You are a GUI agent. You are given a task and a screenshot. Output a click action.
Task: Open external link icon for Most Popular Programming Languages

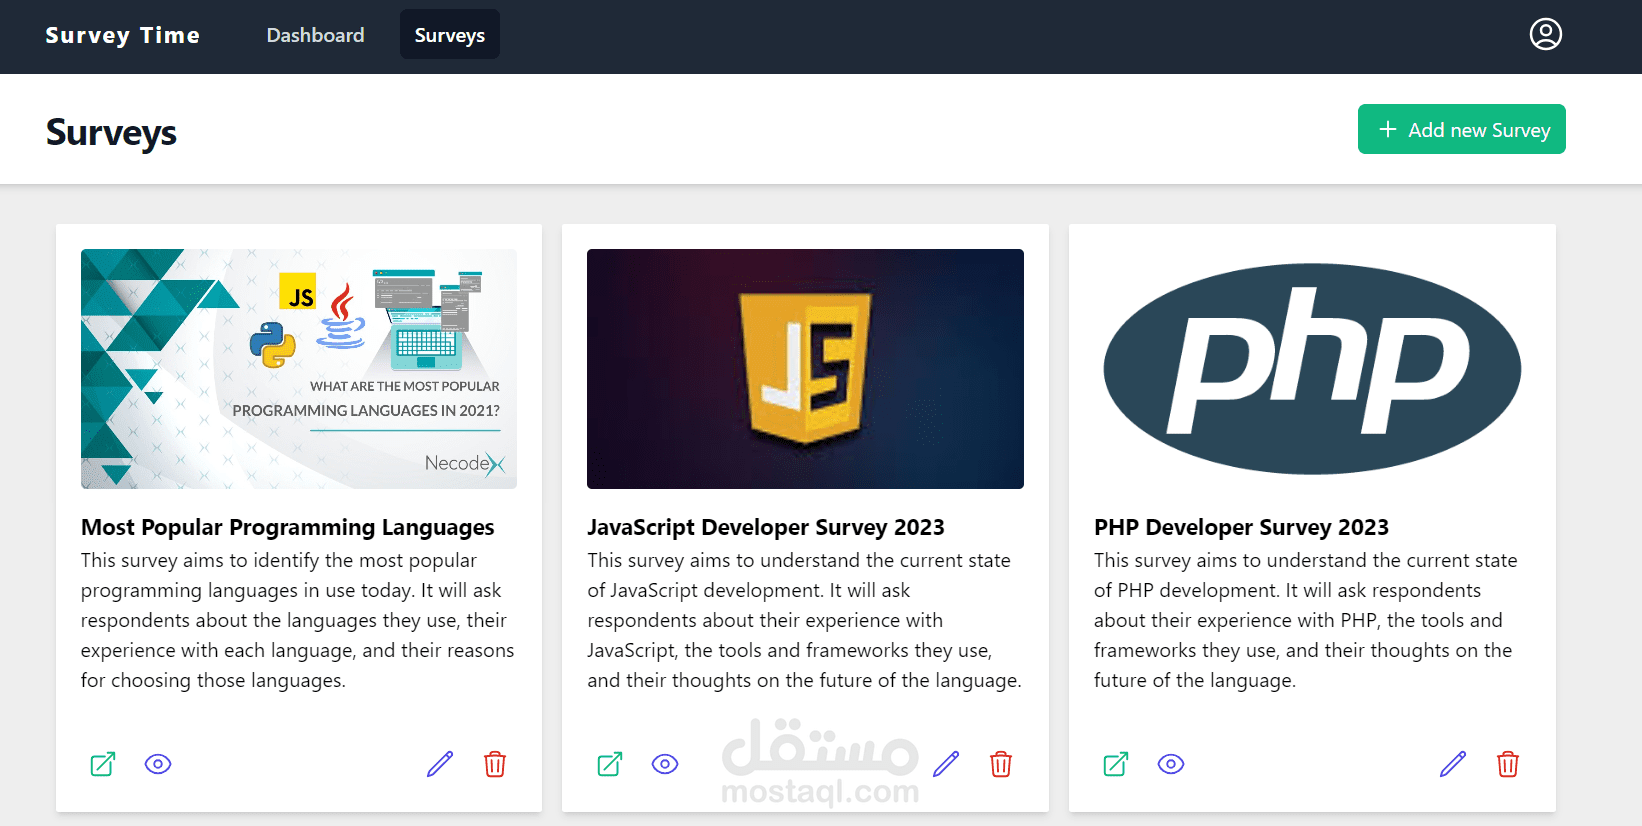coord(103,764)
